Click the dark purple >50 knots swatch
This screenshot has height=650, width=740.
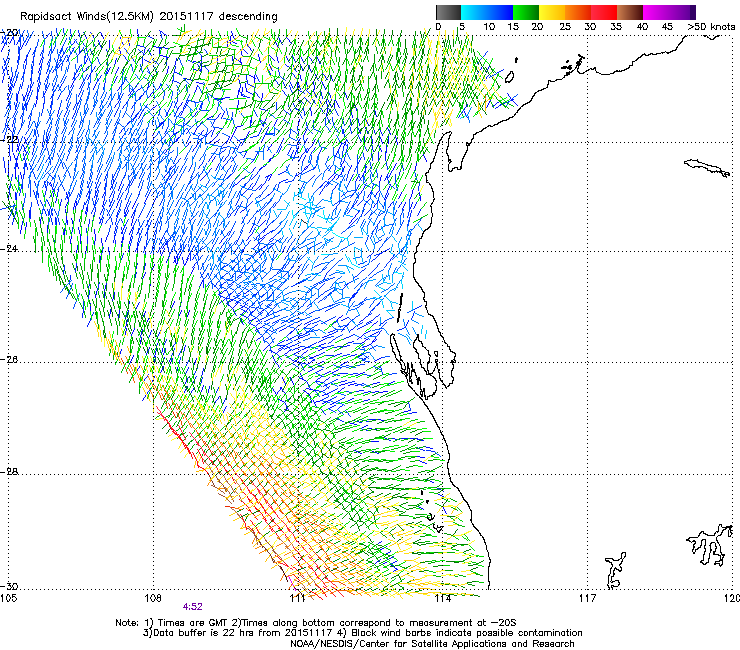(693, 12)
